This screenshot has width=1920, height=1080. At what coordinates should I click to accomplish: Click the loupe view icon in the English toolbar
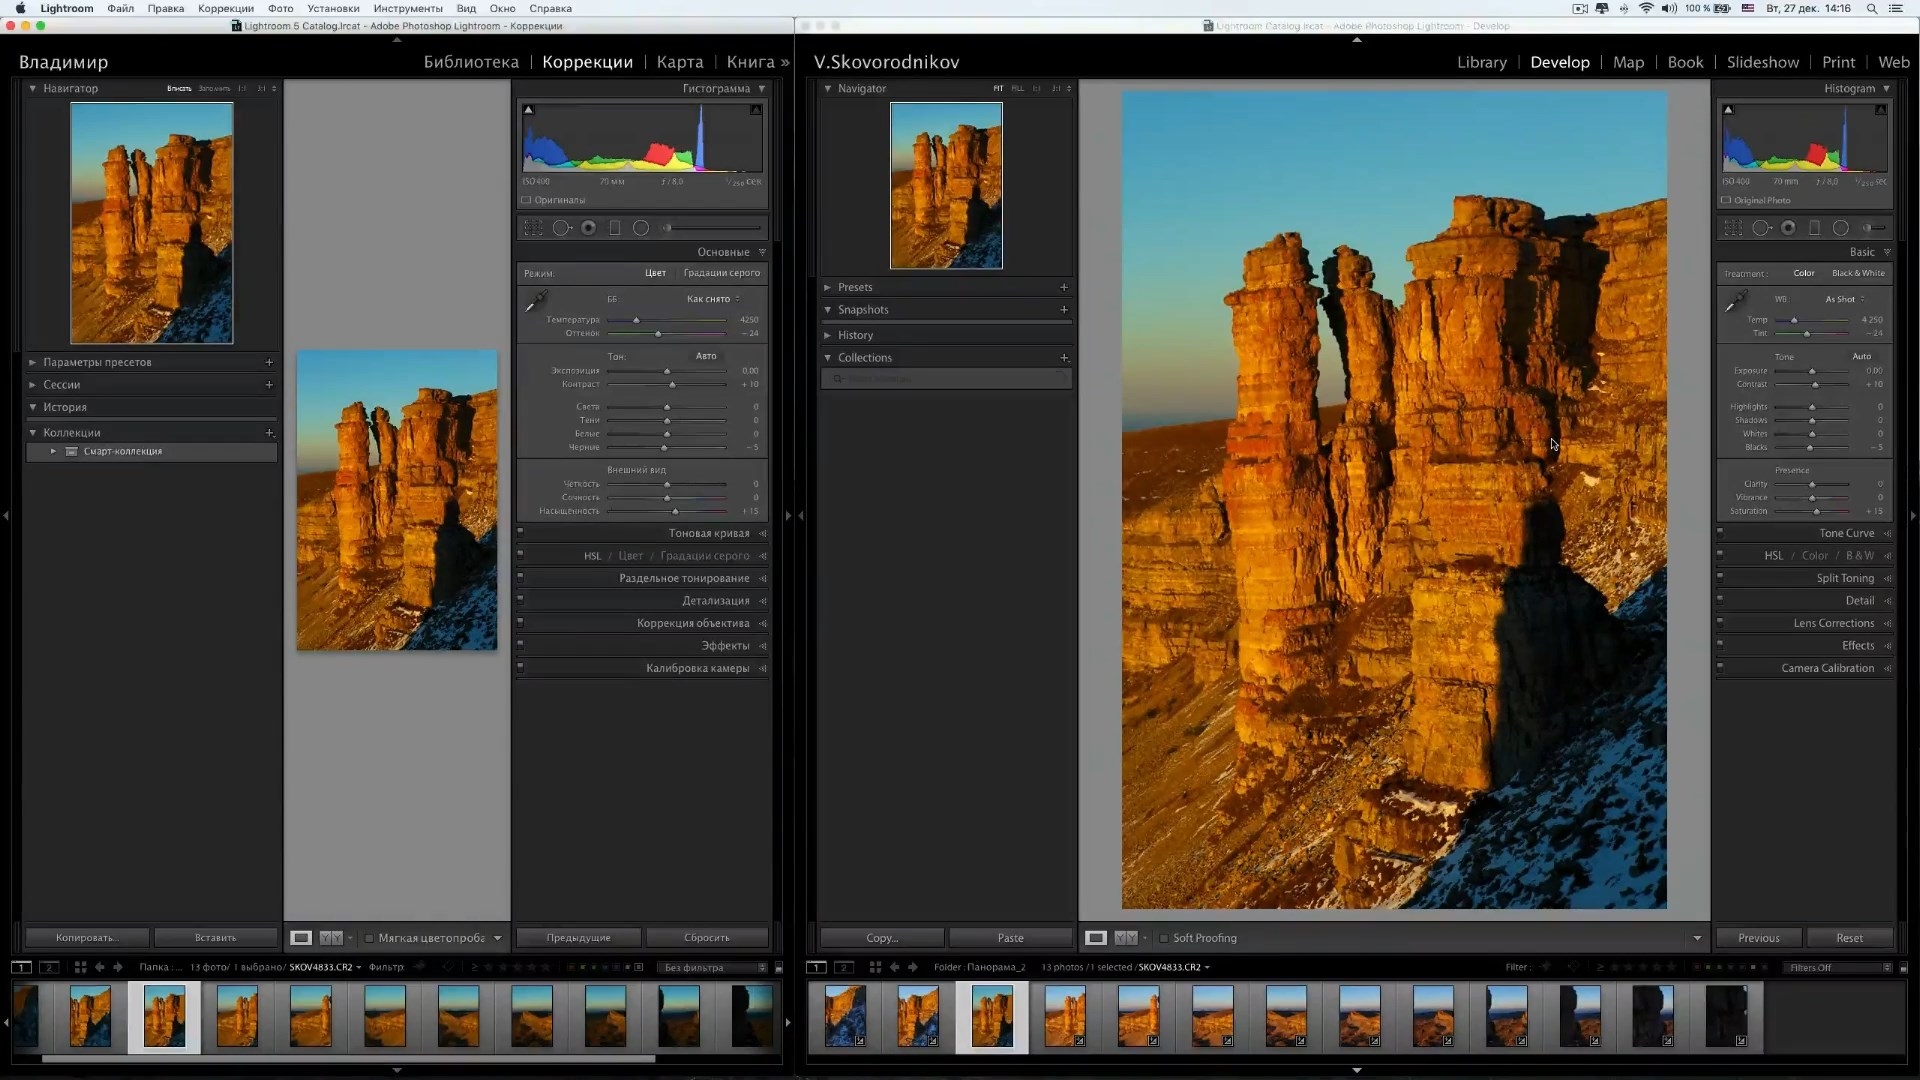pos(1096,938)
